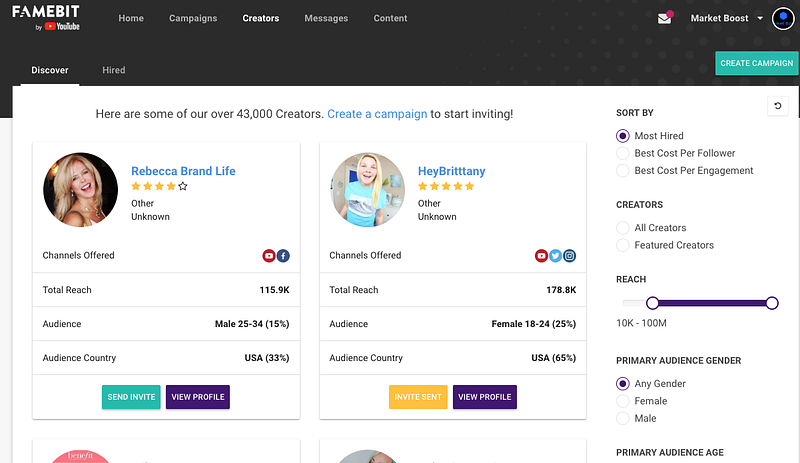Image resolution: width=800 pixels, height=463 pixels.
Task: Open the Creators navigation item
Action: point(261,18)
